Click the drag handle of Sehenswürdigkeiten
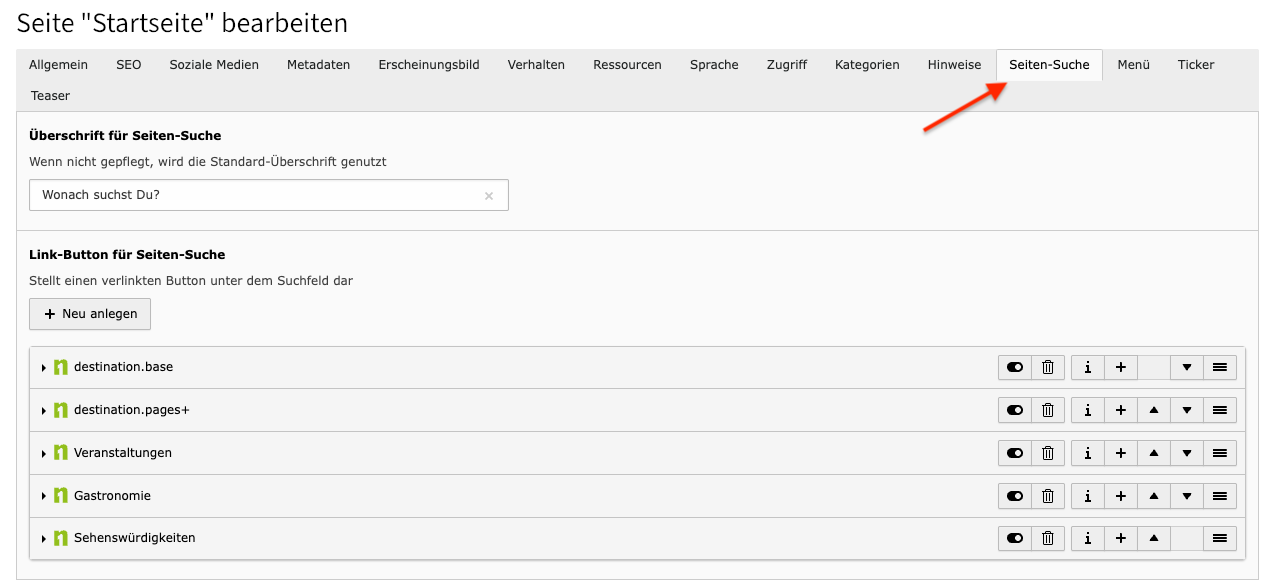Viewport: 1269px width, 583px height. (1220, 539)
